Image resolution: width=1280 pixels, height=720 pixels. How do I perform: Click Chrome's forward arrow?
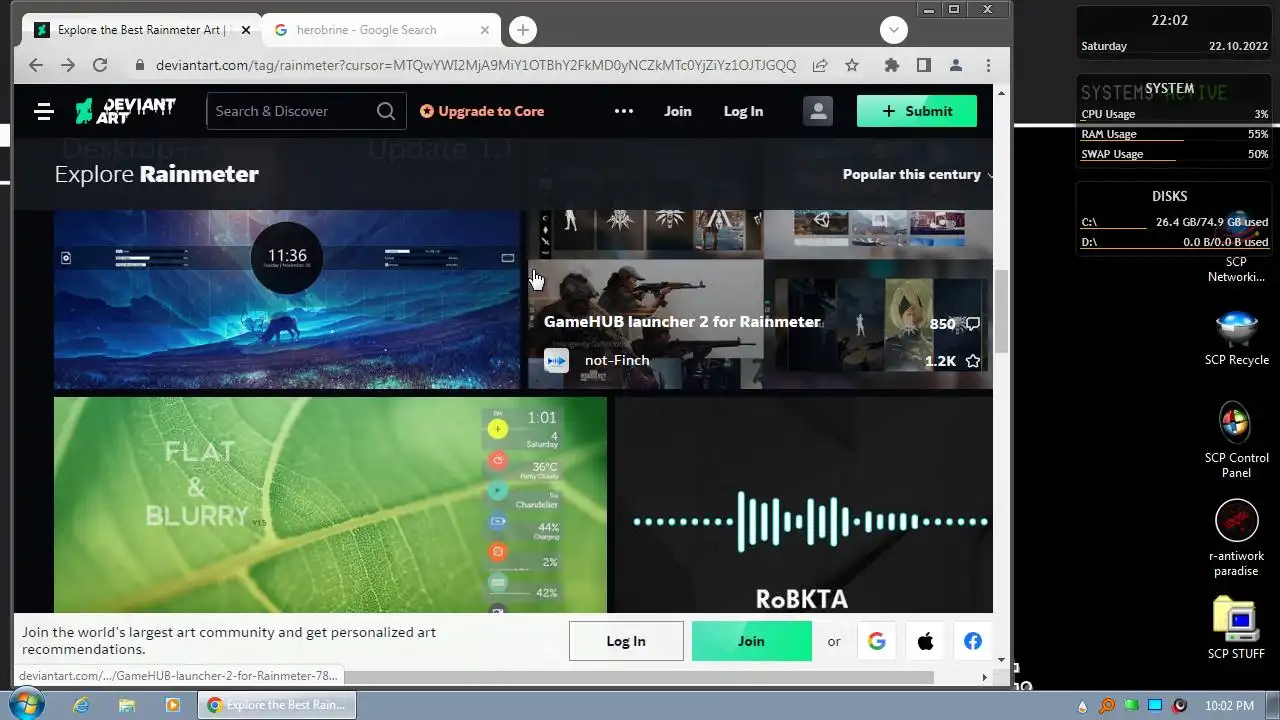pyautogui.click(x=67, y=65)
